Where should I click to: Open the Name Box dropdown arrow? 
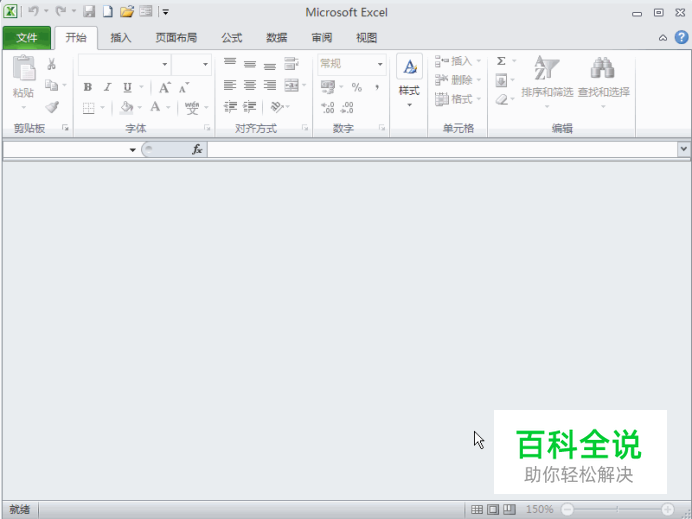tap(132, 150)
